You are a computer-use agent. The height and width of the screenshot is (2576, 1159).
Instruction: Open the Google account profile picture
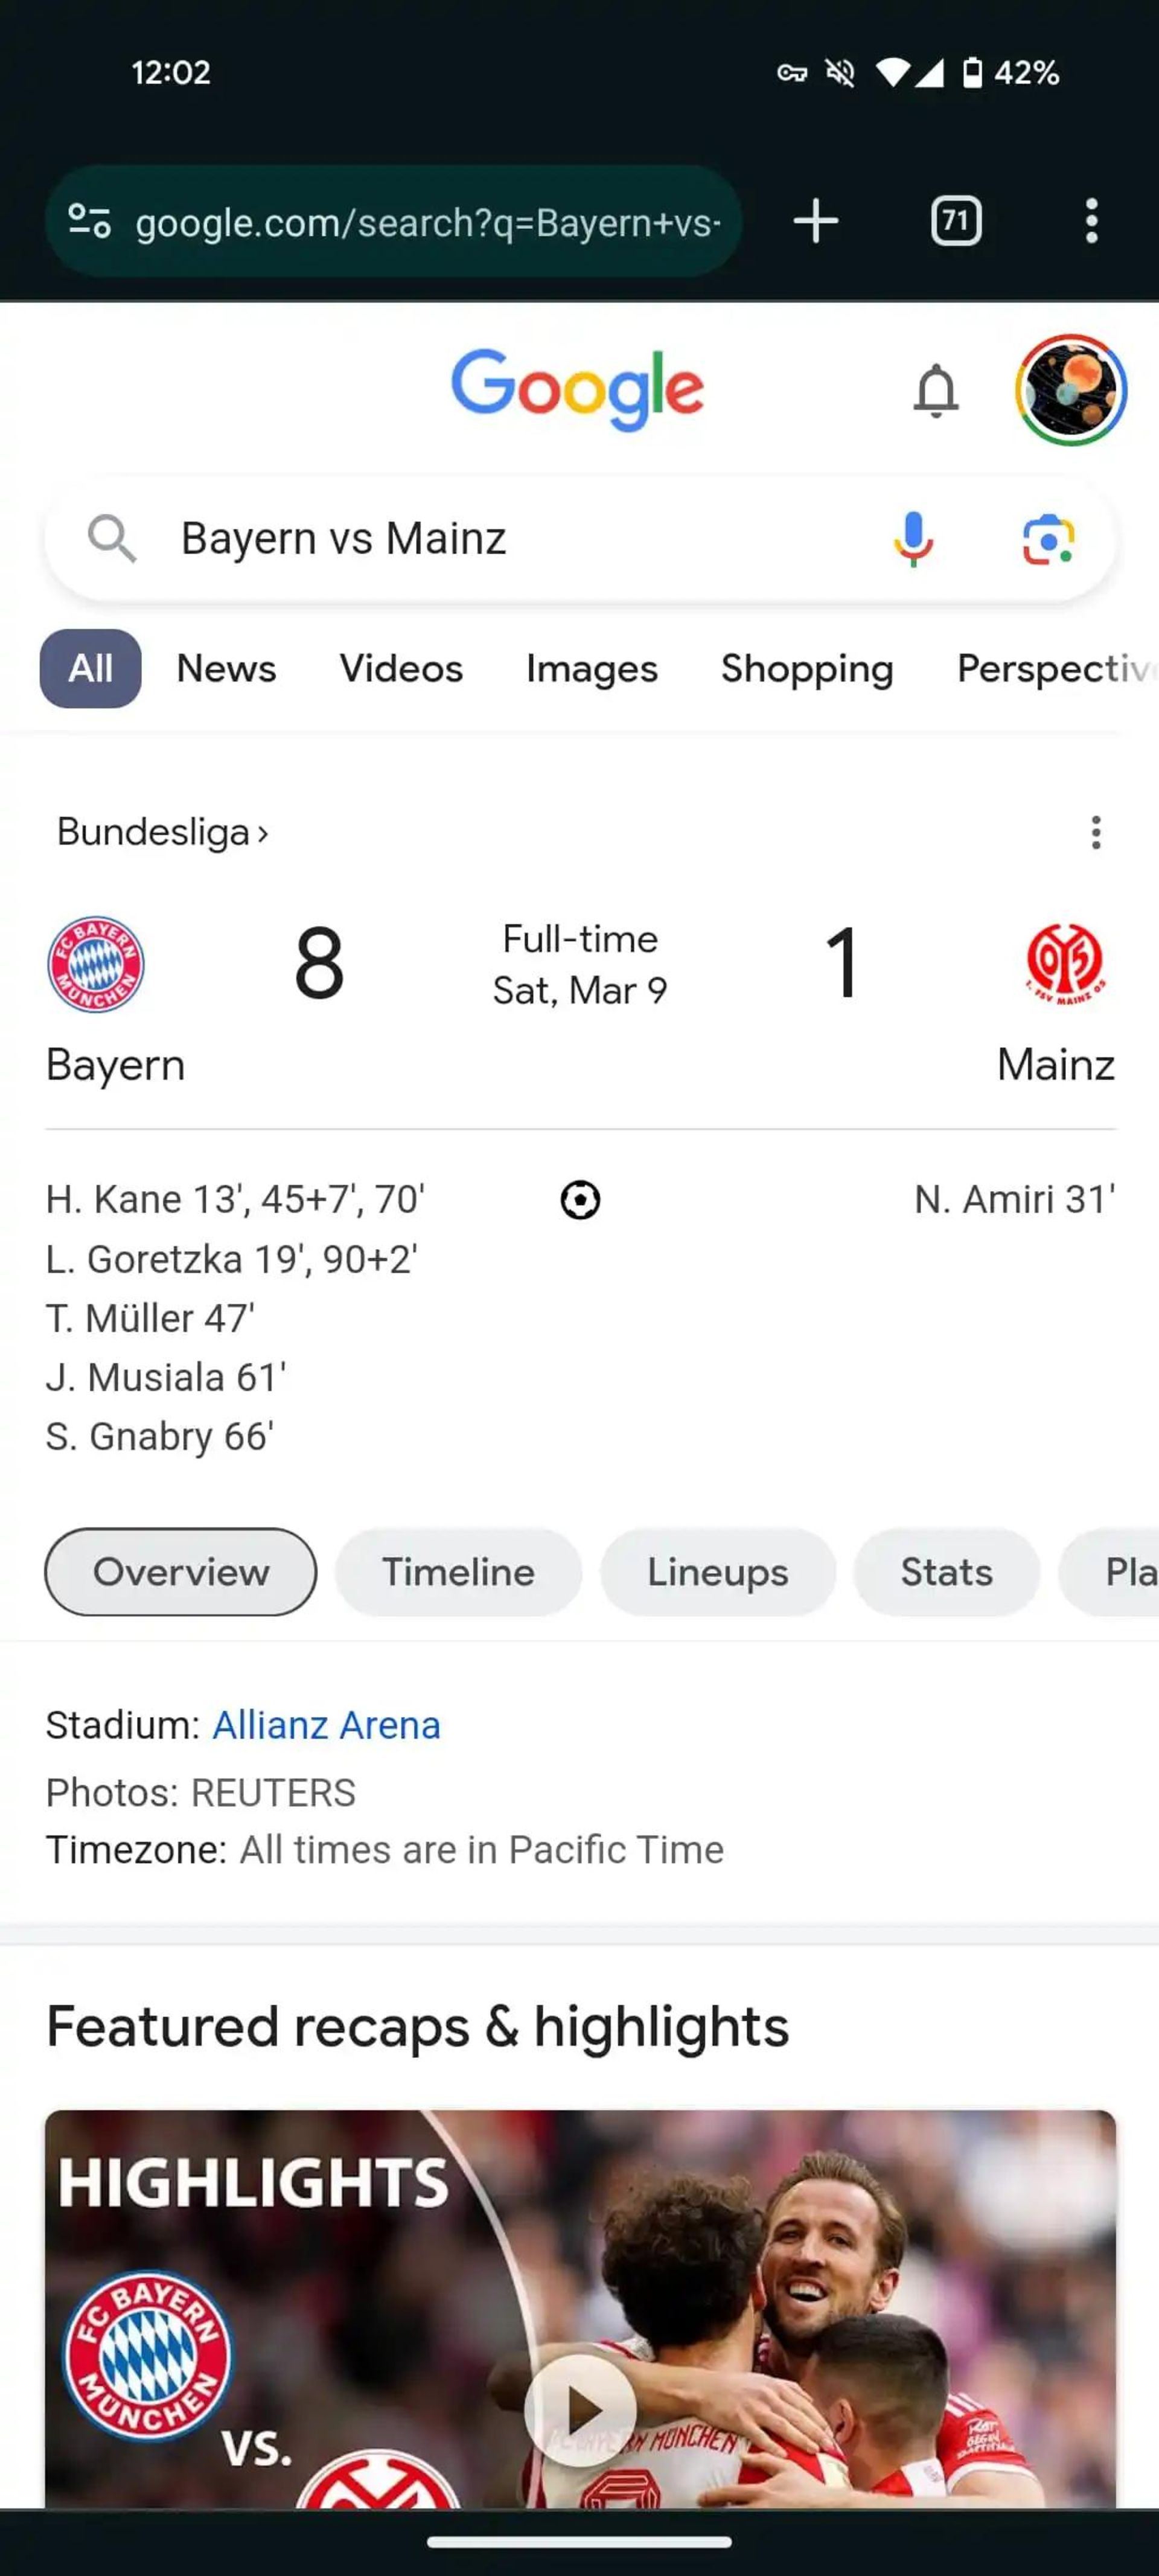click(x=1071, y=390)
